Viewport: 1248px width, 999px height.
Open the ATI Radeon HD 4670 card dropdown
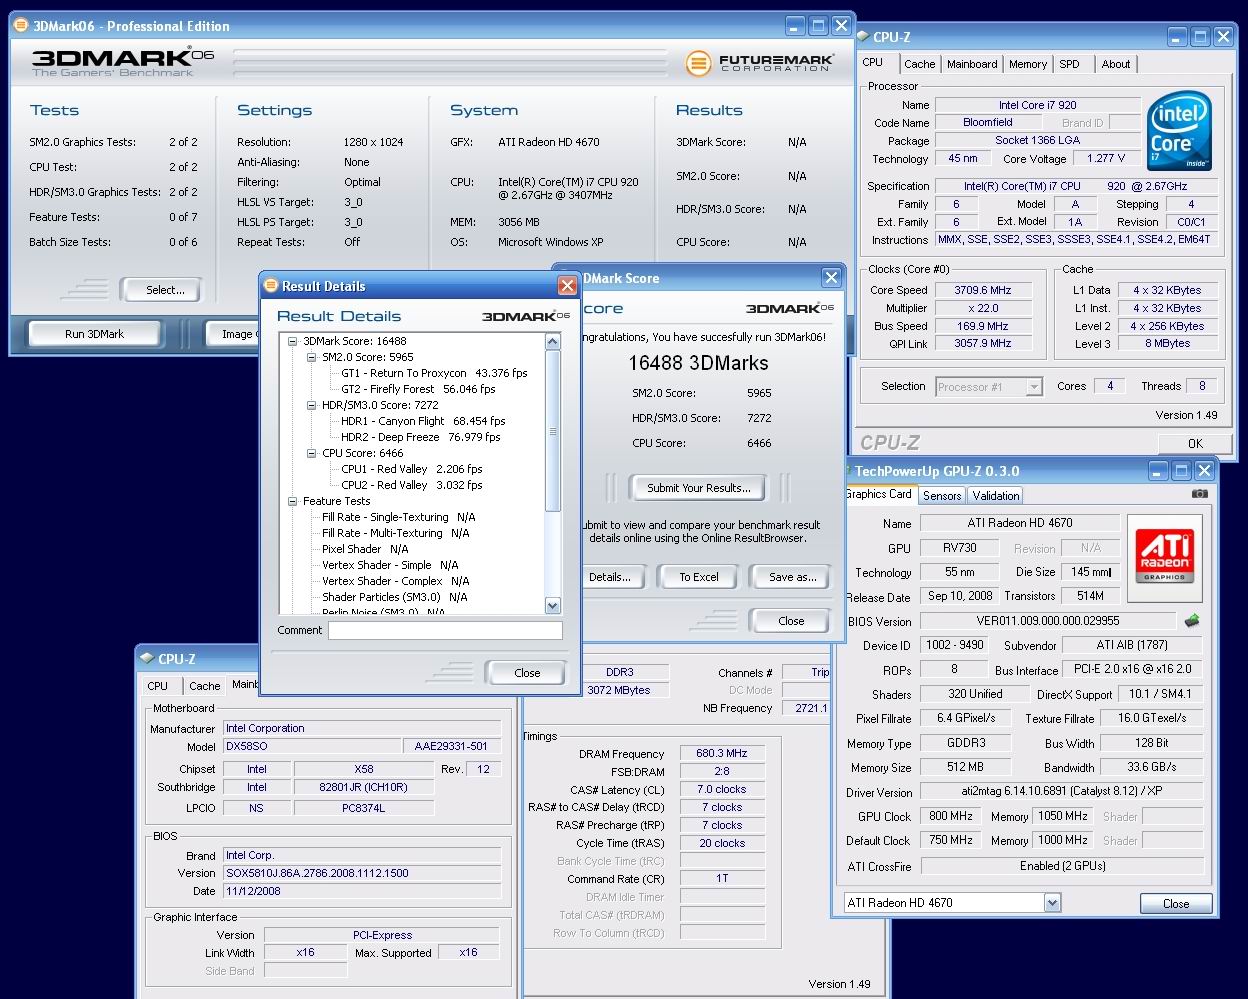pos(1051,903)
